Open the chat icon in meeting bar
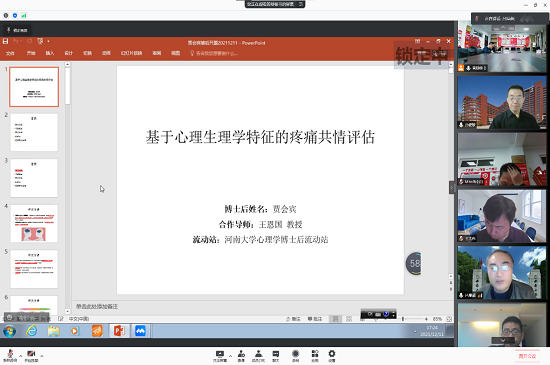Image resolution: width=550 pixels, height=365 pixels. coord(276,356)
